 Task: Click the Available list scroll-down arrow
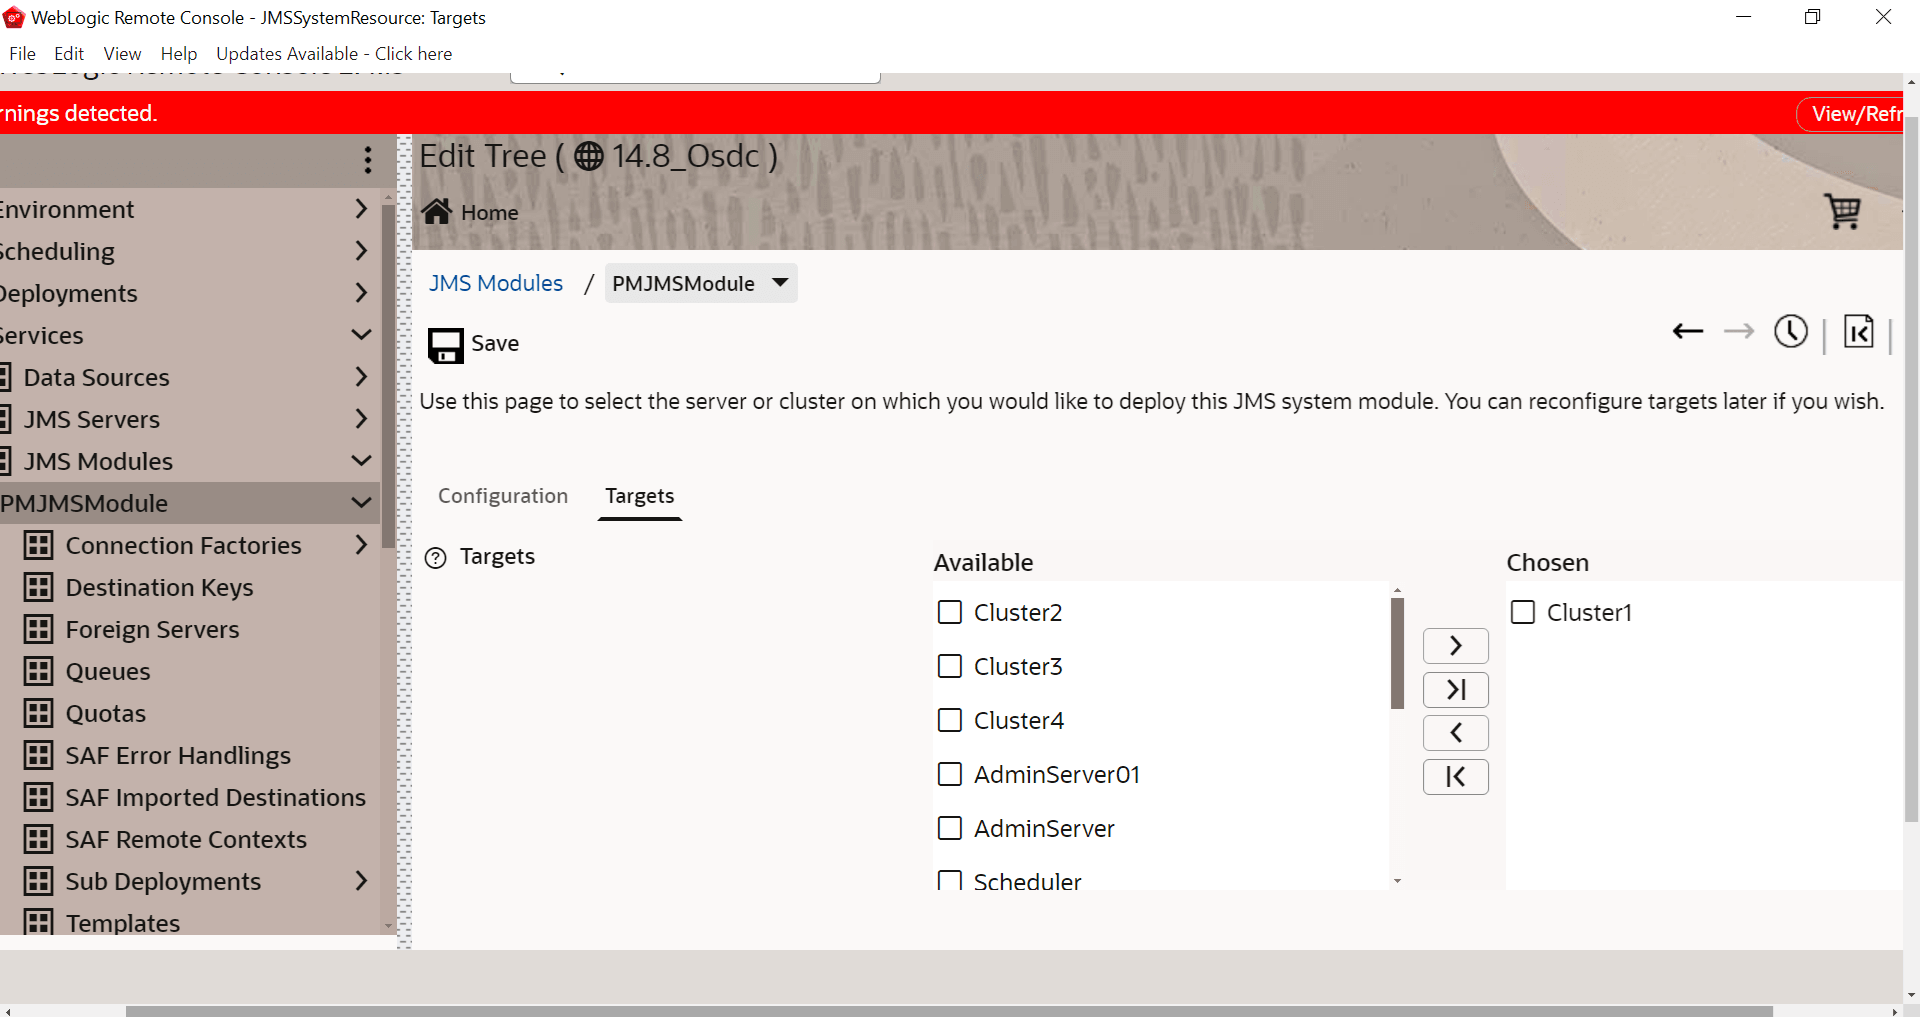pos(1397,881)
